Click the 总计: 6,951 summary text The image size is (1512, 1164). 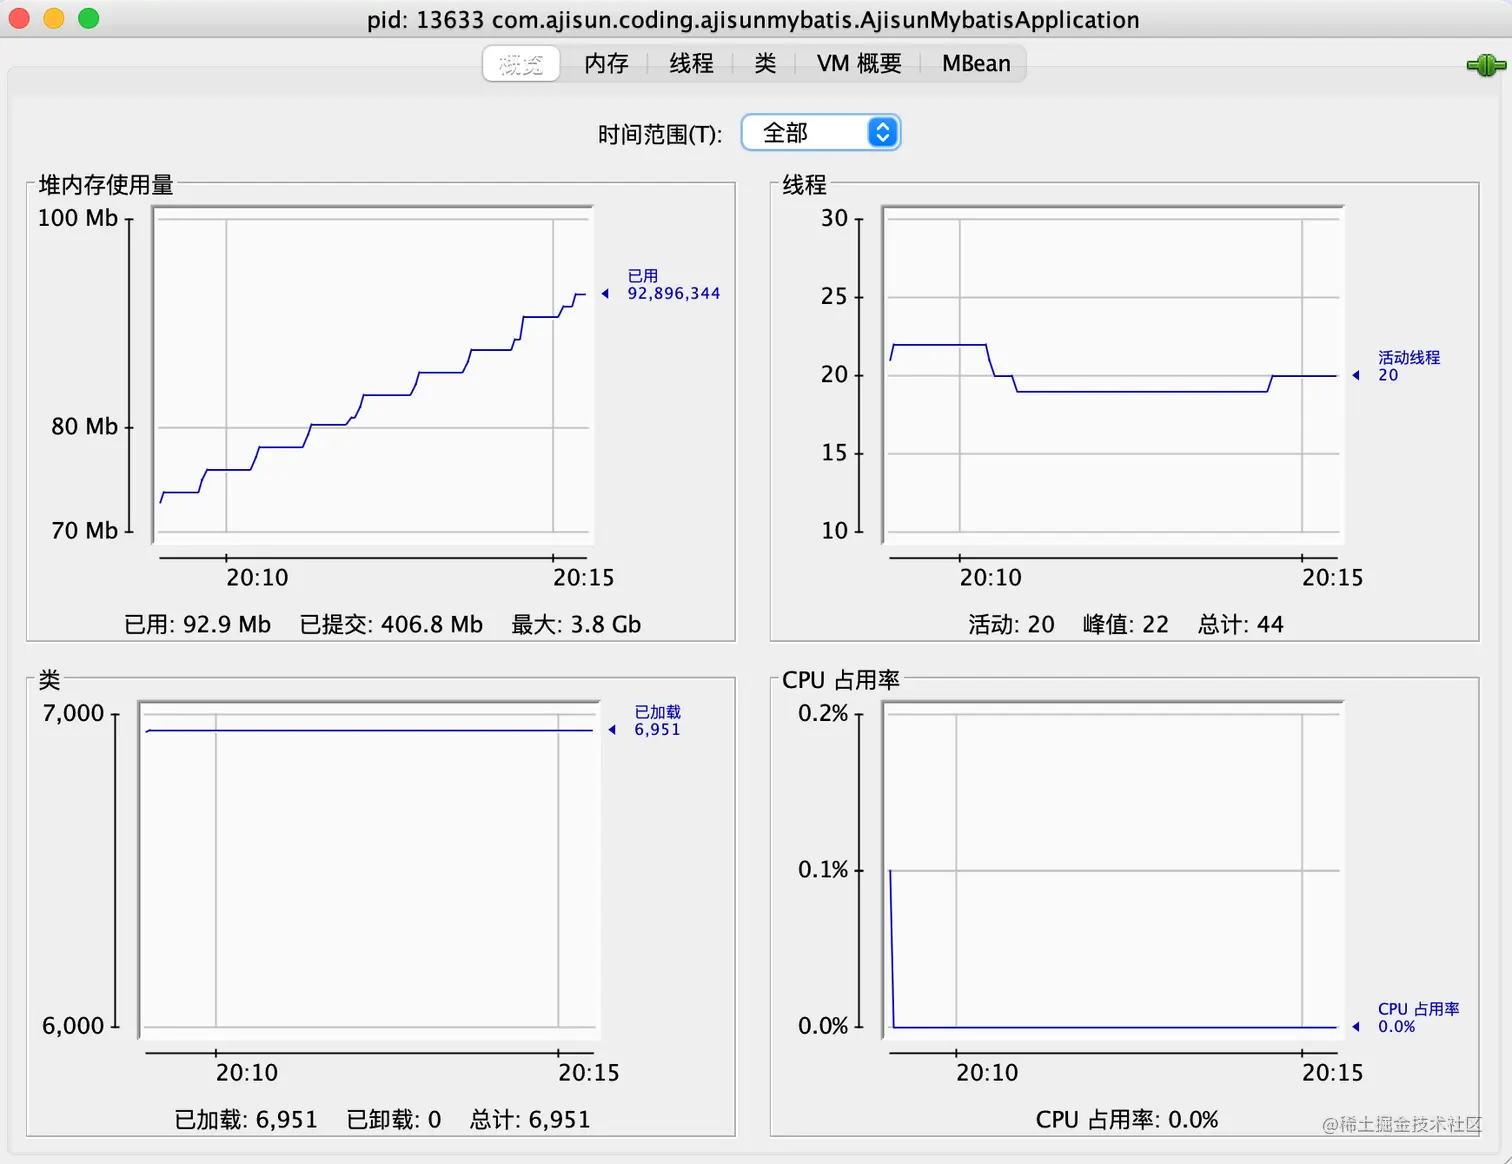pyautogui.click(x=530, y=1120)
